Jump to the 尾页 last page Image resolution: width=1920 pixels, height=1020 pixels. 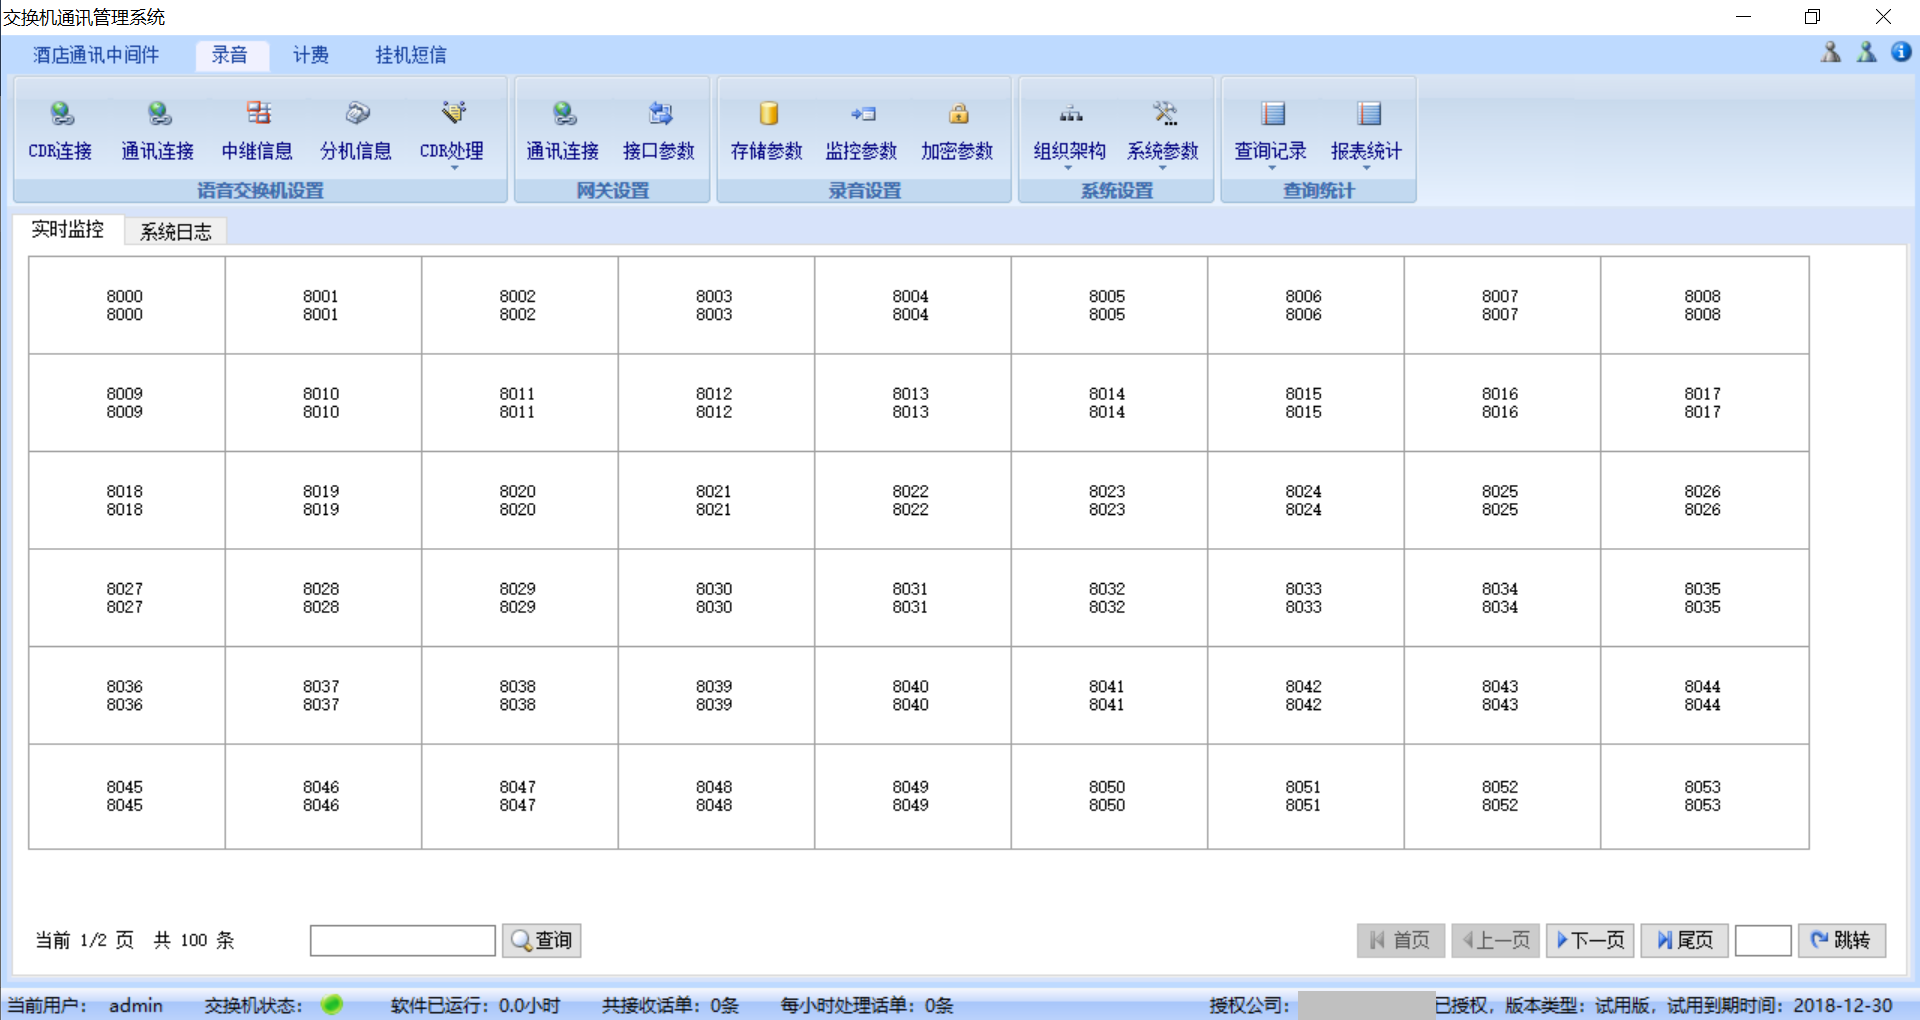(x=1684, y=940)
